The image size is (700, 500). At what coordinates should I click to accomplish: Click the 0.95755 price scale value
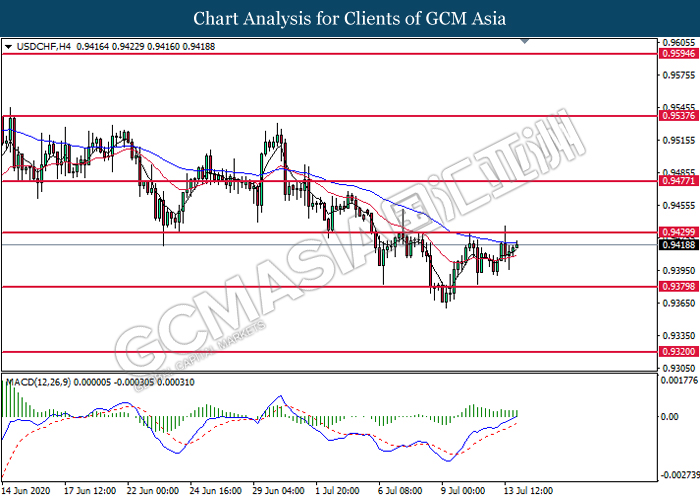tap(679, 75)
